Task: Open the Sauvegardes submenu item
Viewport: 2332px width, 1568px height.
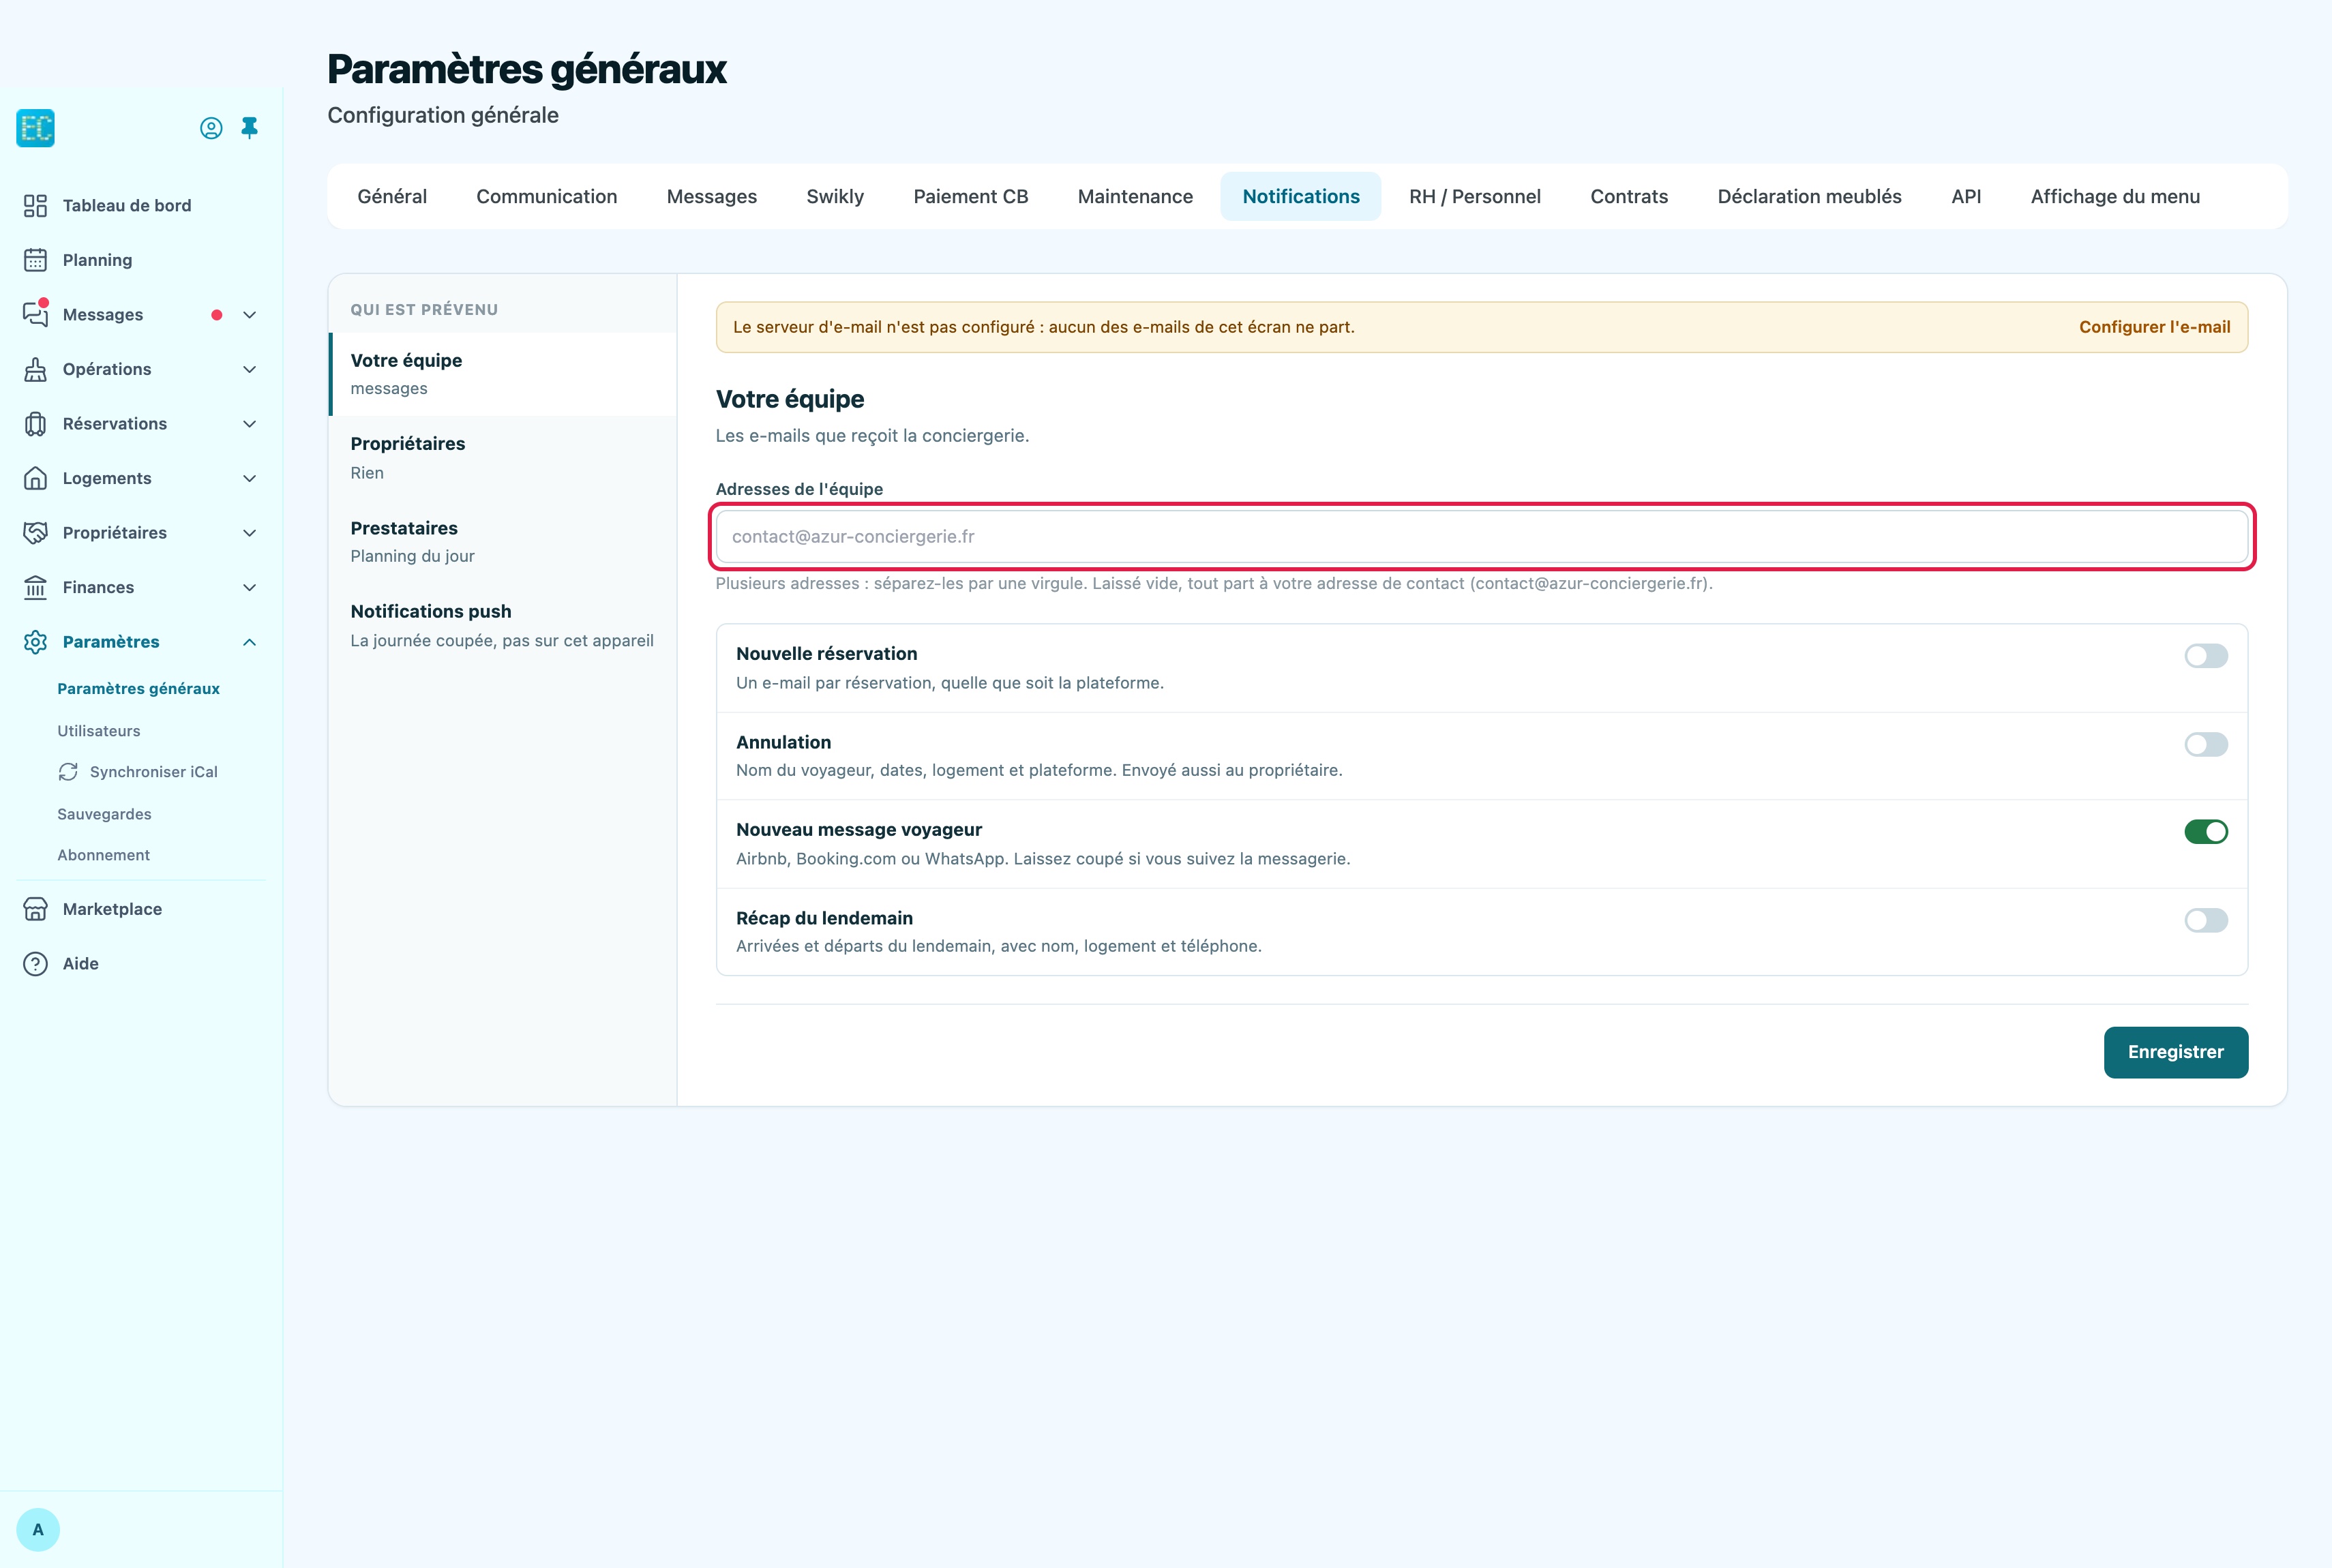Action: tap(104, 814)
